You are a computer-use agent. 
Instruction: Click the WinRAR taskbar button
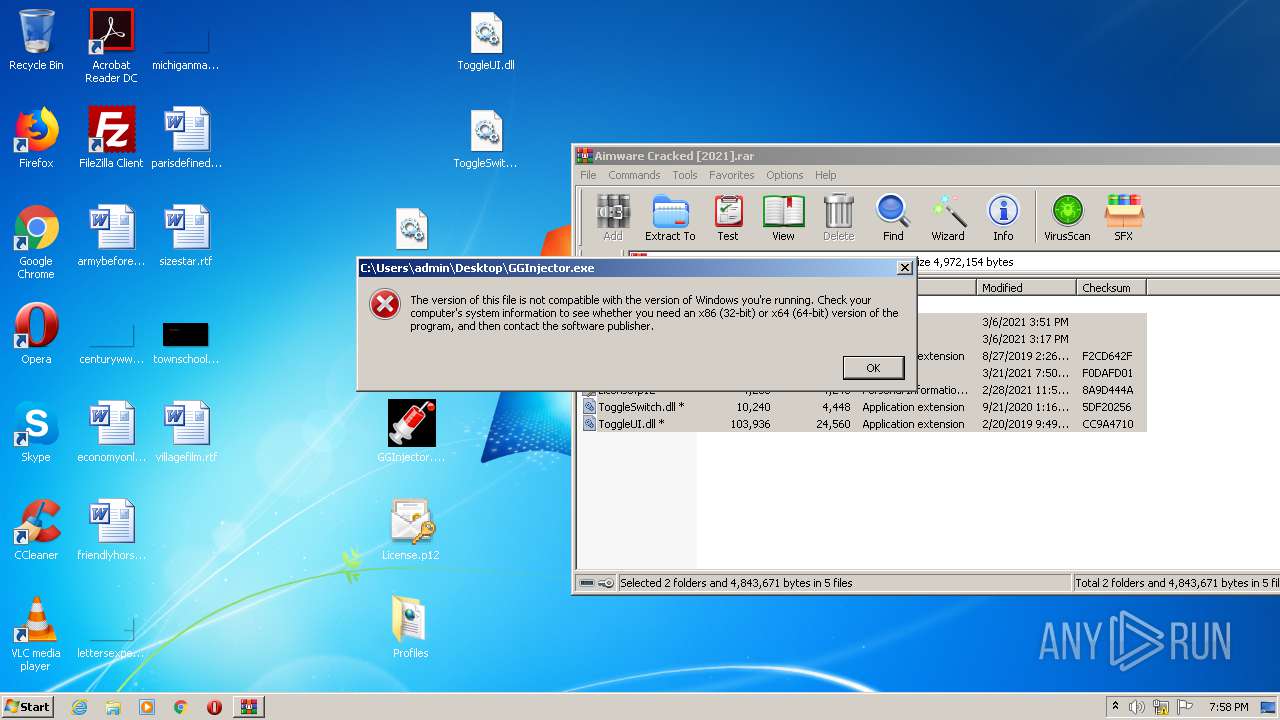[x=248, y=707]
